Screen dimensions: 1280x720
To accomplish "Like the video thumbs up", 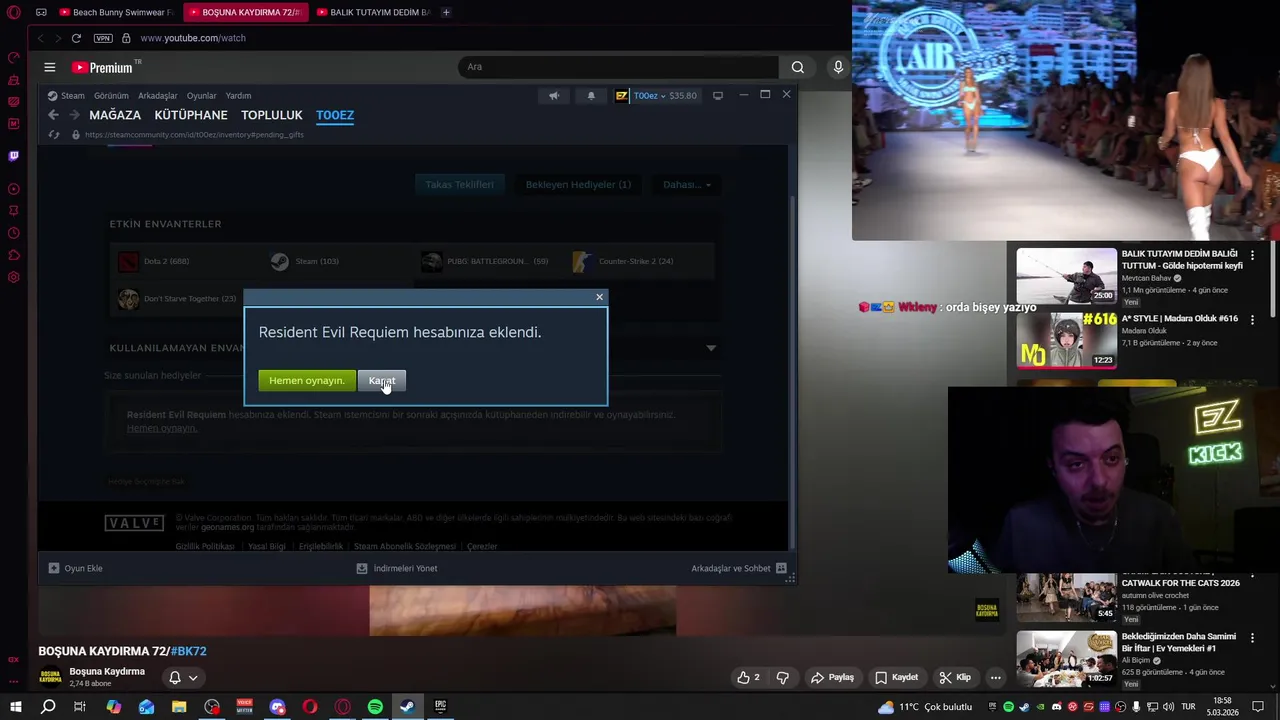I will click(748, 677).
